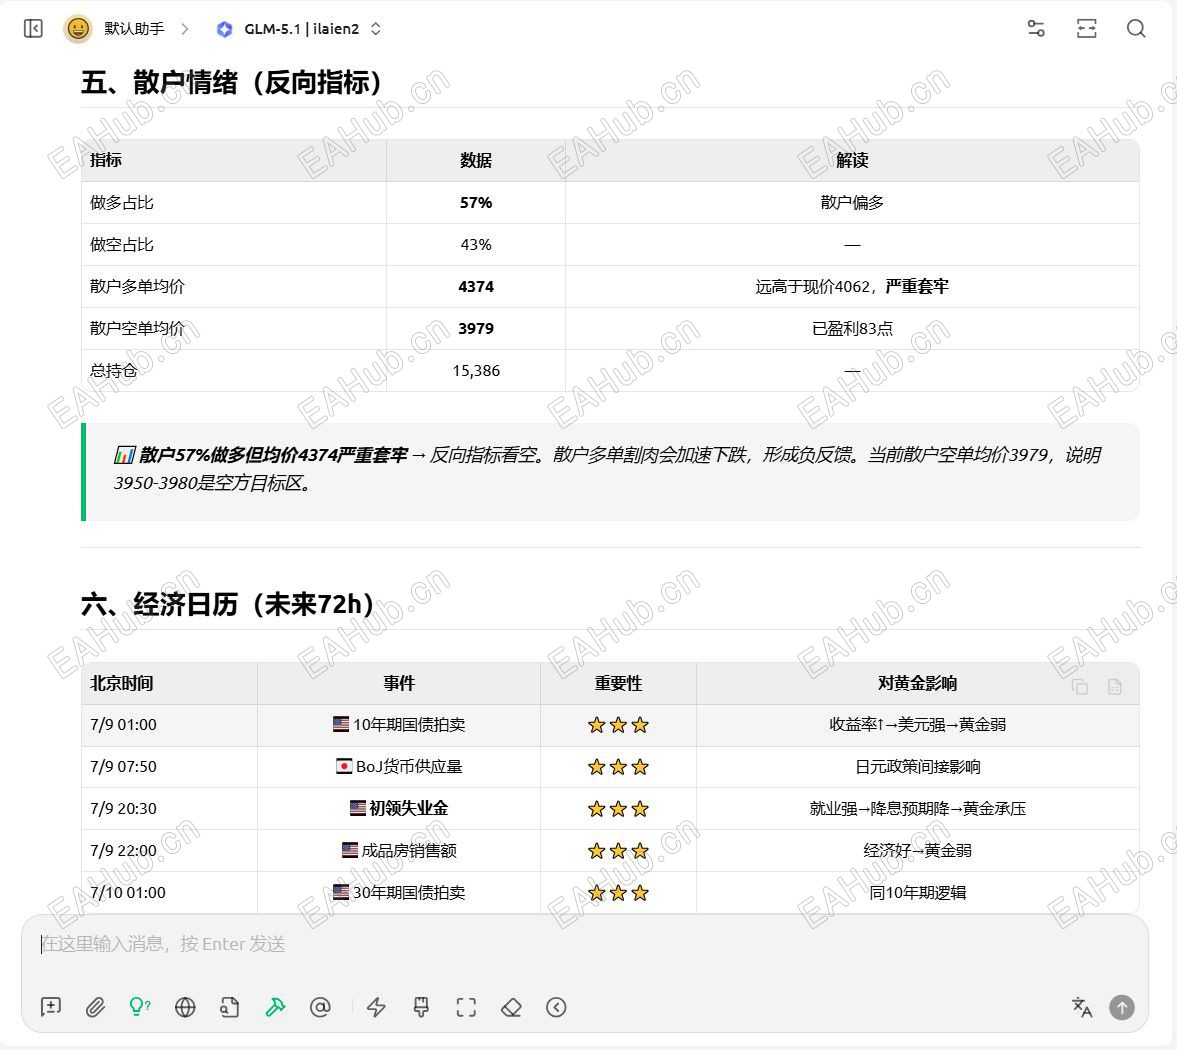Mention a model with the @ icon
This screenshot has height=1050, width=1177.
[x=321, y=1007]
